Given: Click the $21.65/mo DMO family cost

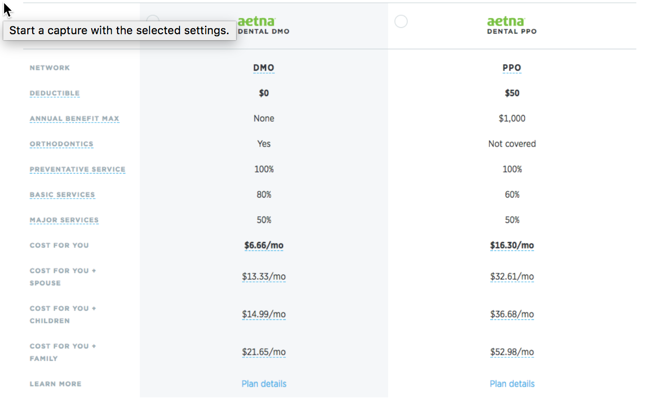Looking at the screenshot, I should 264,352.
